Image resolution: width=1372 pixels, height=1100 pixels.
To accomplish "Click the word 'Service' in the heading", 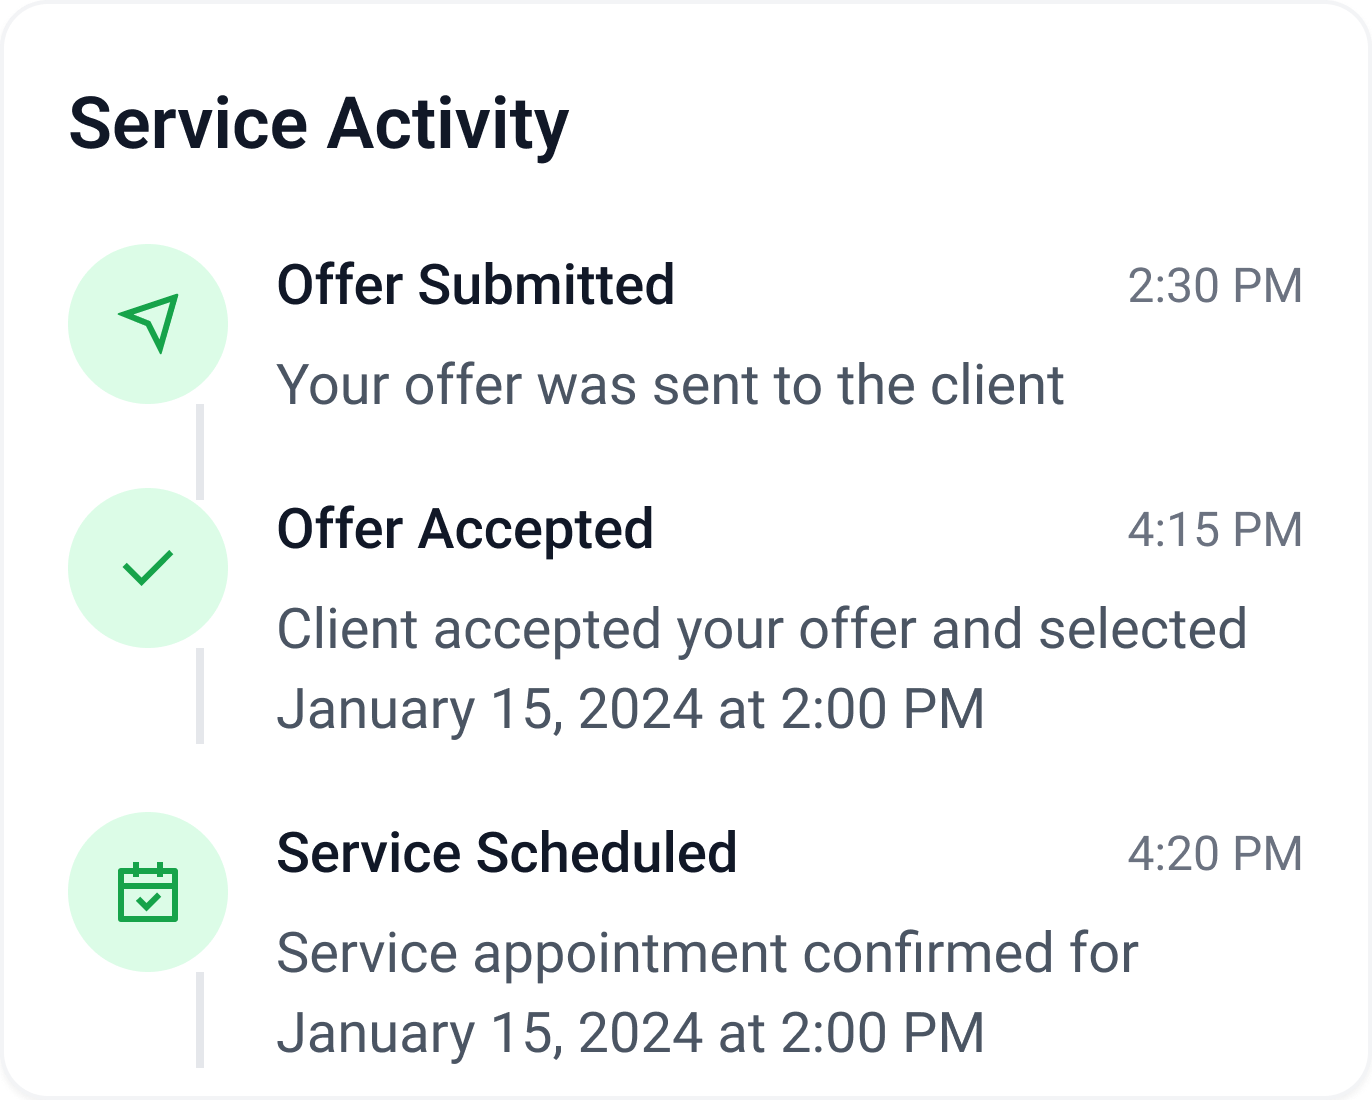I will coord(188,124).
